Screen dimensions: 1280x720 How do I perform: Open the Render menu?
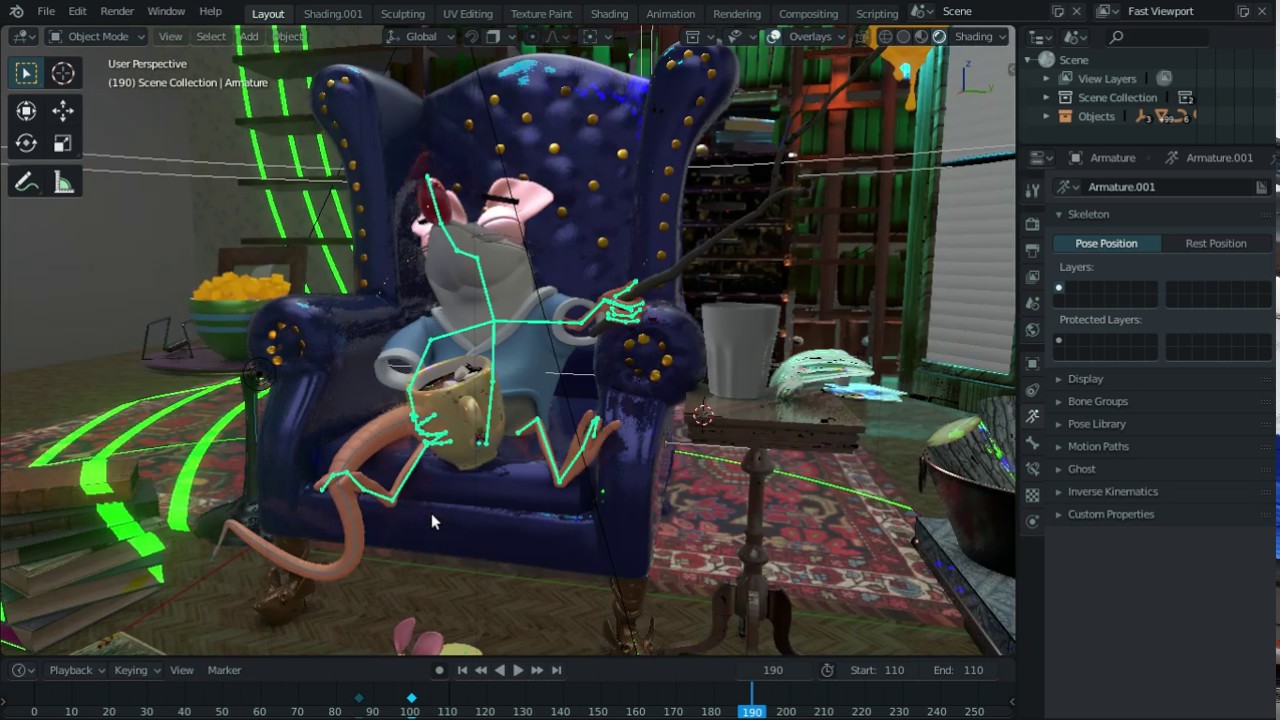click(117, 11)
